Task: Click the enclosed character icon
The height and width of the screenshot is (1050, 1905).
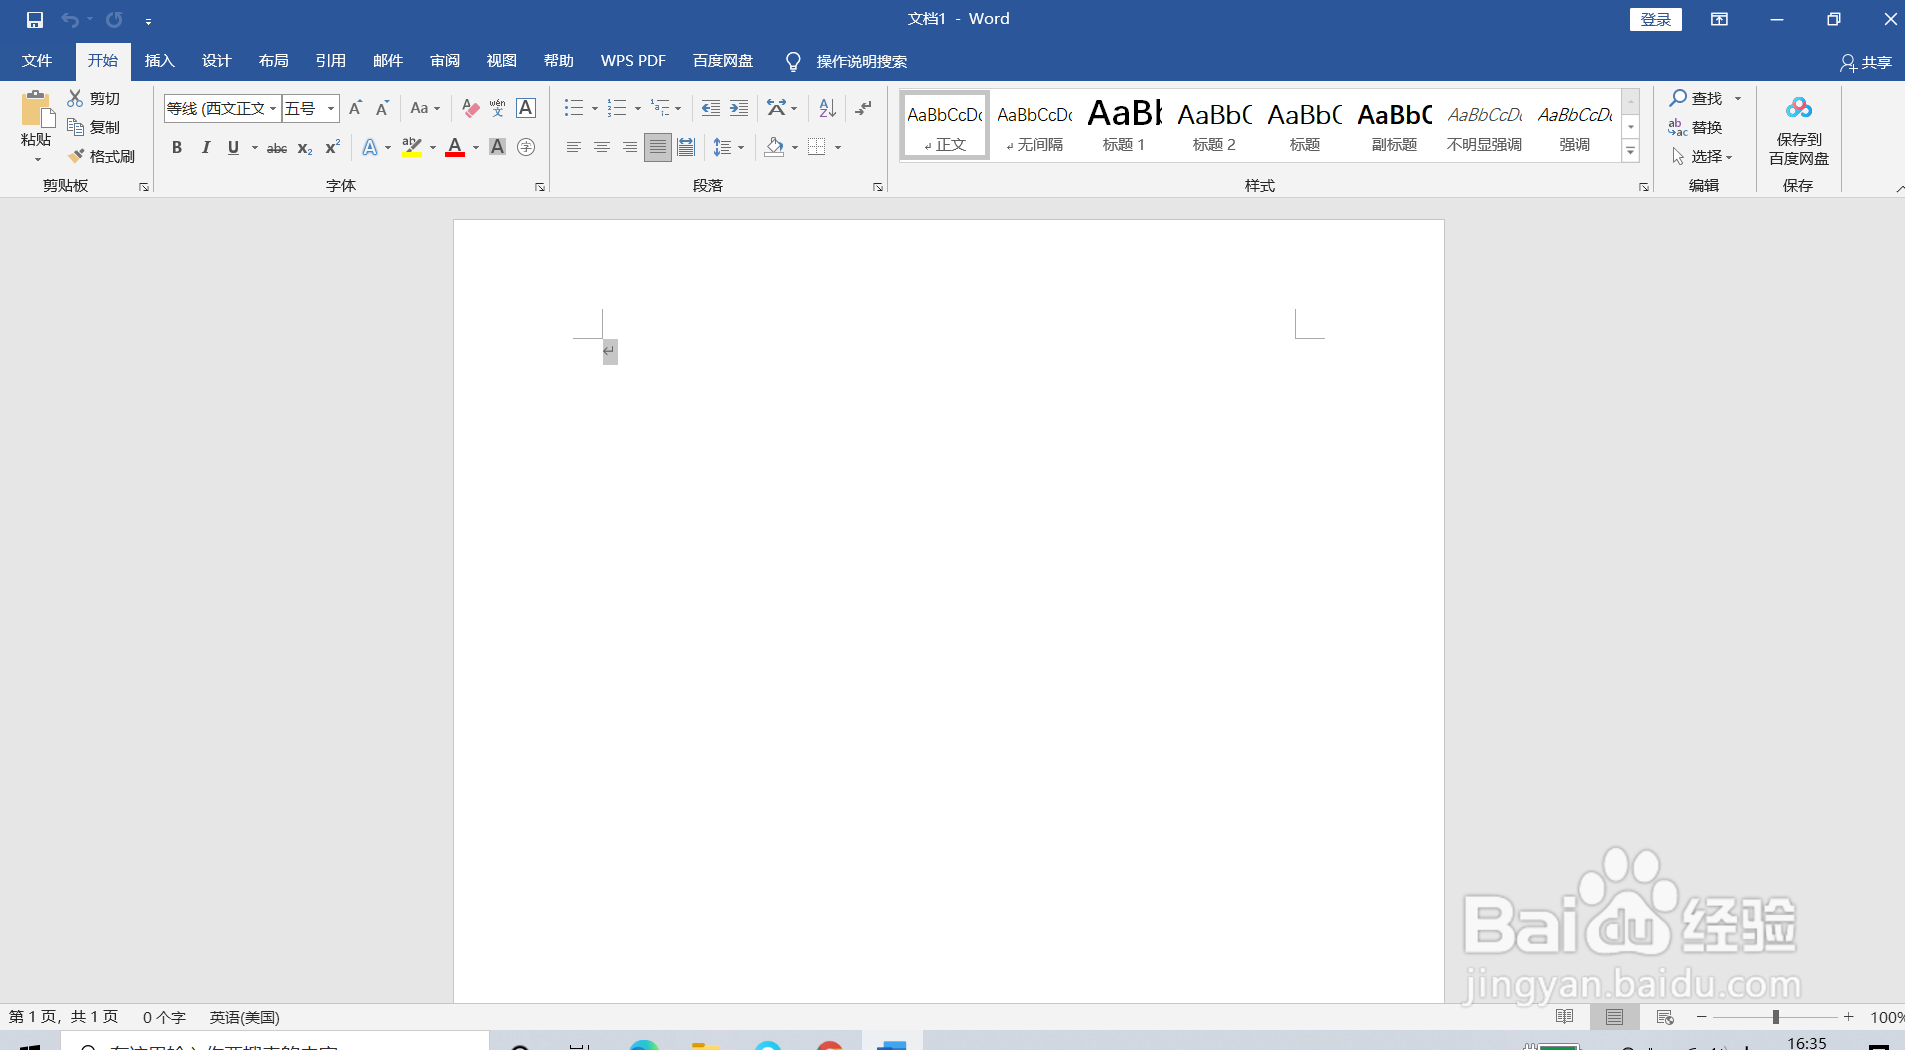Action: coord(526,147)
